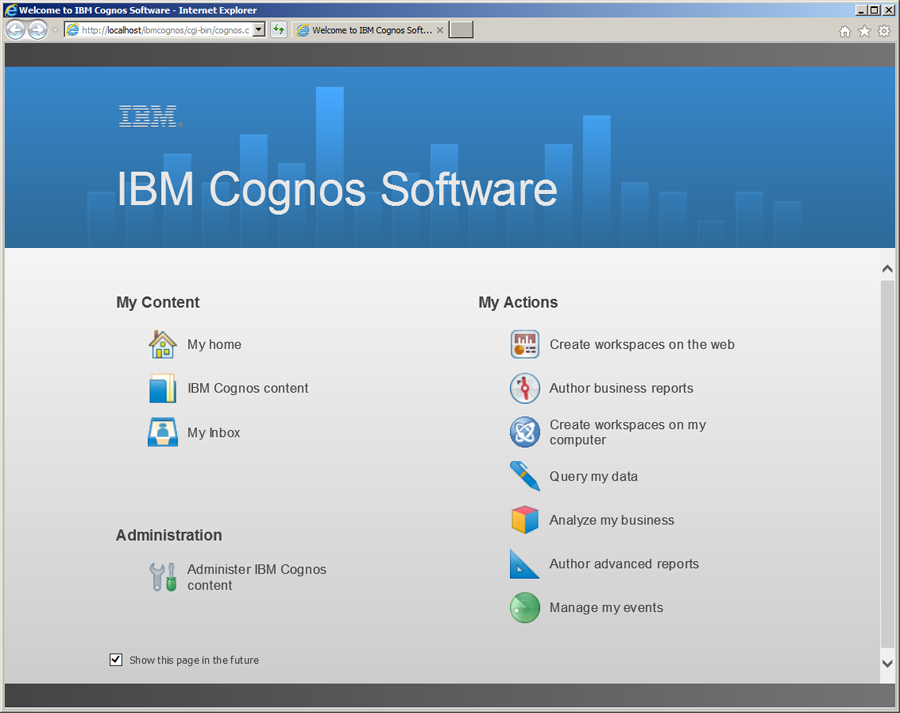This screenshot has height=713, width=900.
Task: Click Create workspaces on the web link
Action: tap(642, 344)
